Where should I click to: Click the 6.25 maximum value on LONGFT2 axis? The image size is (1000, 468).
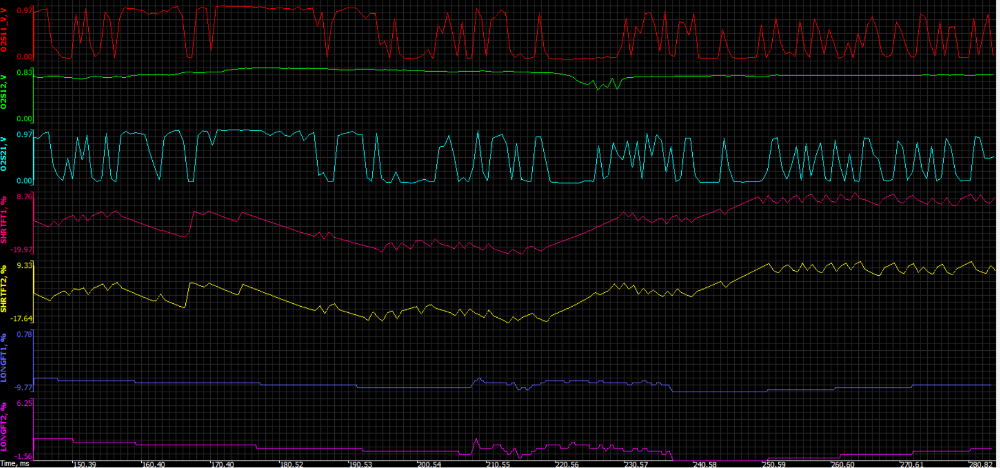coord(25,402)
